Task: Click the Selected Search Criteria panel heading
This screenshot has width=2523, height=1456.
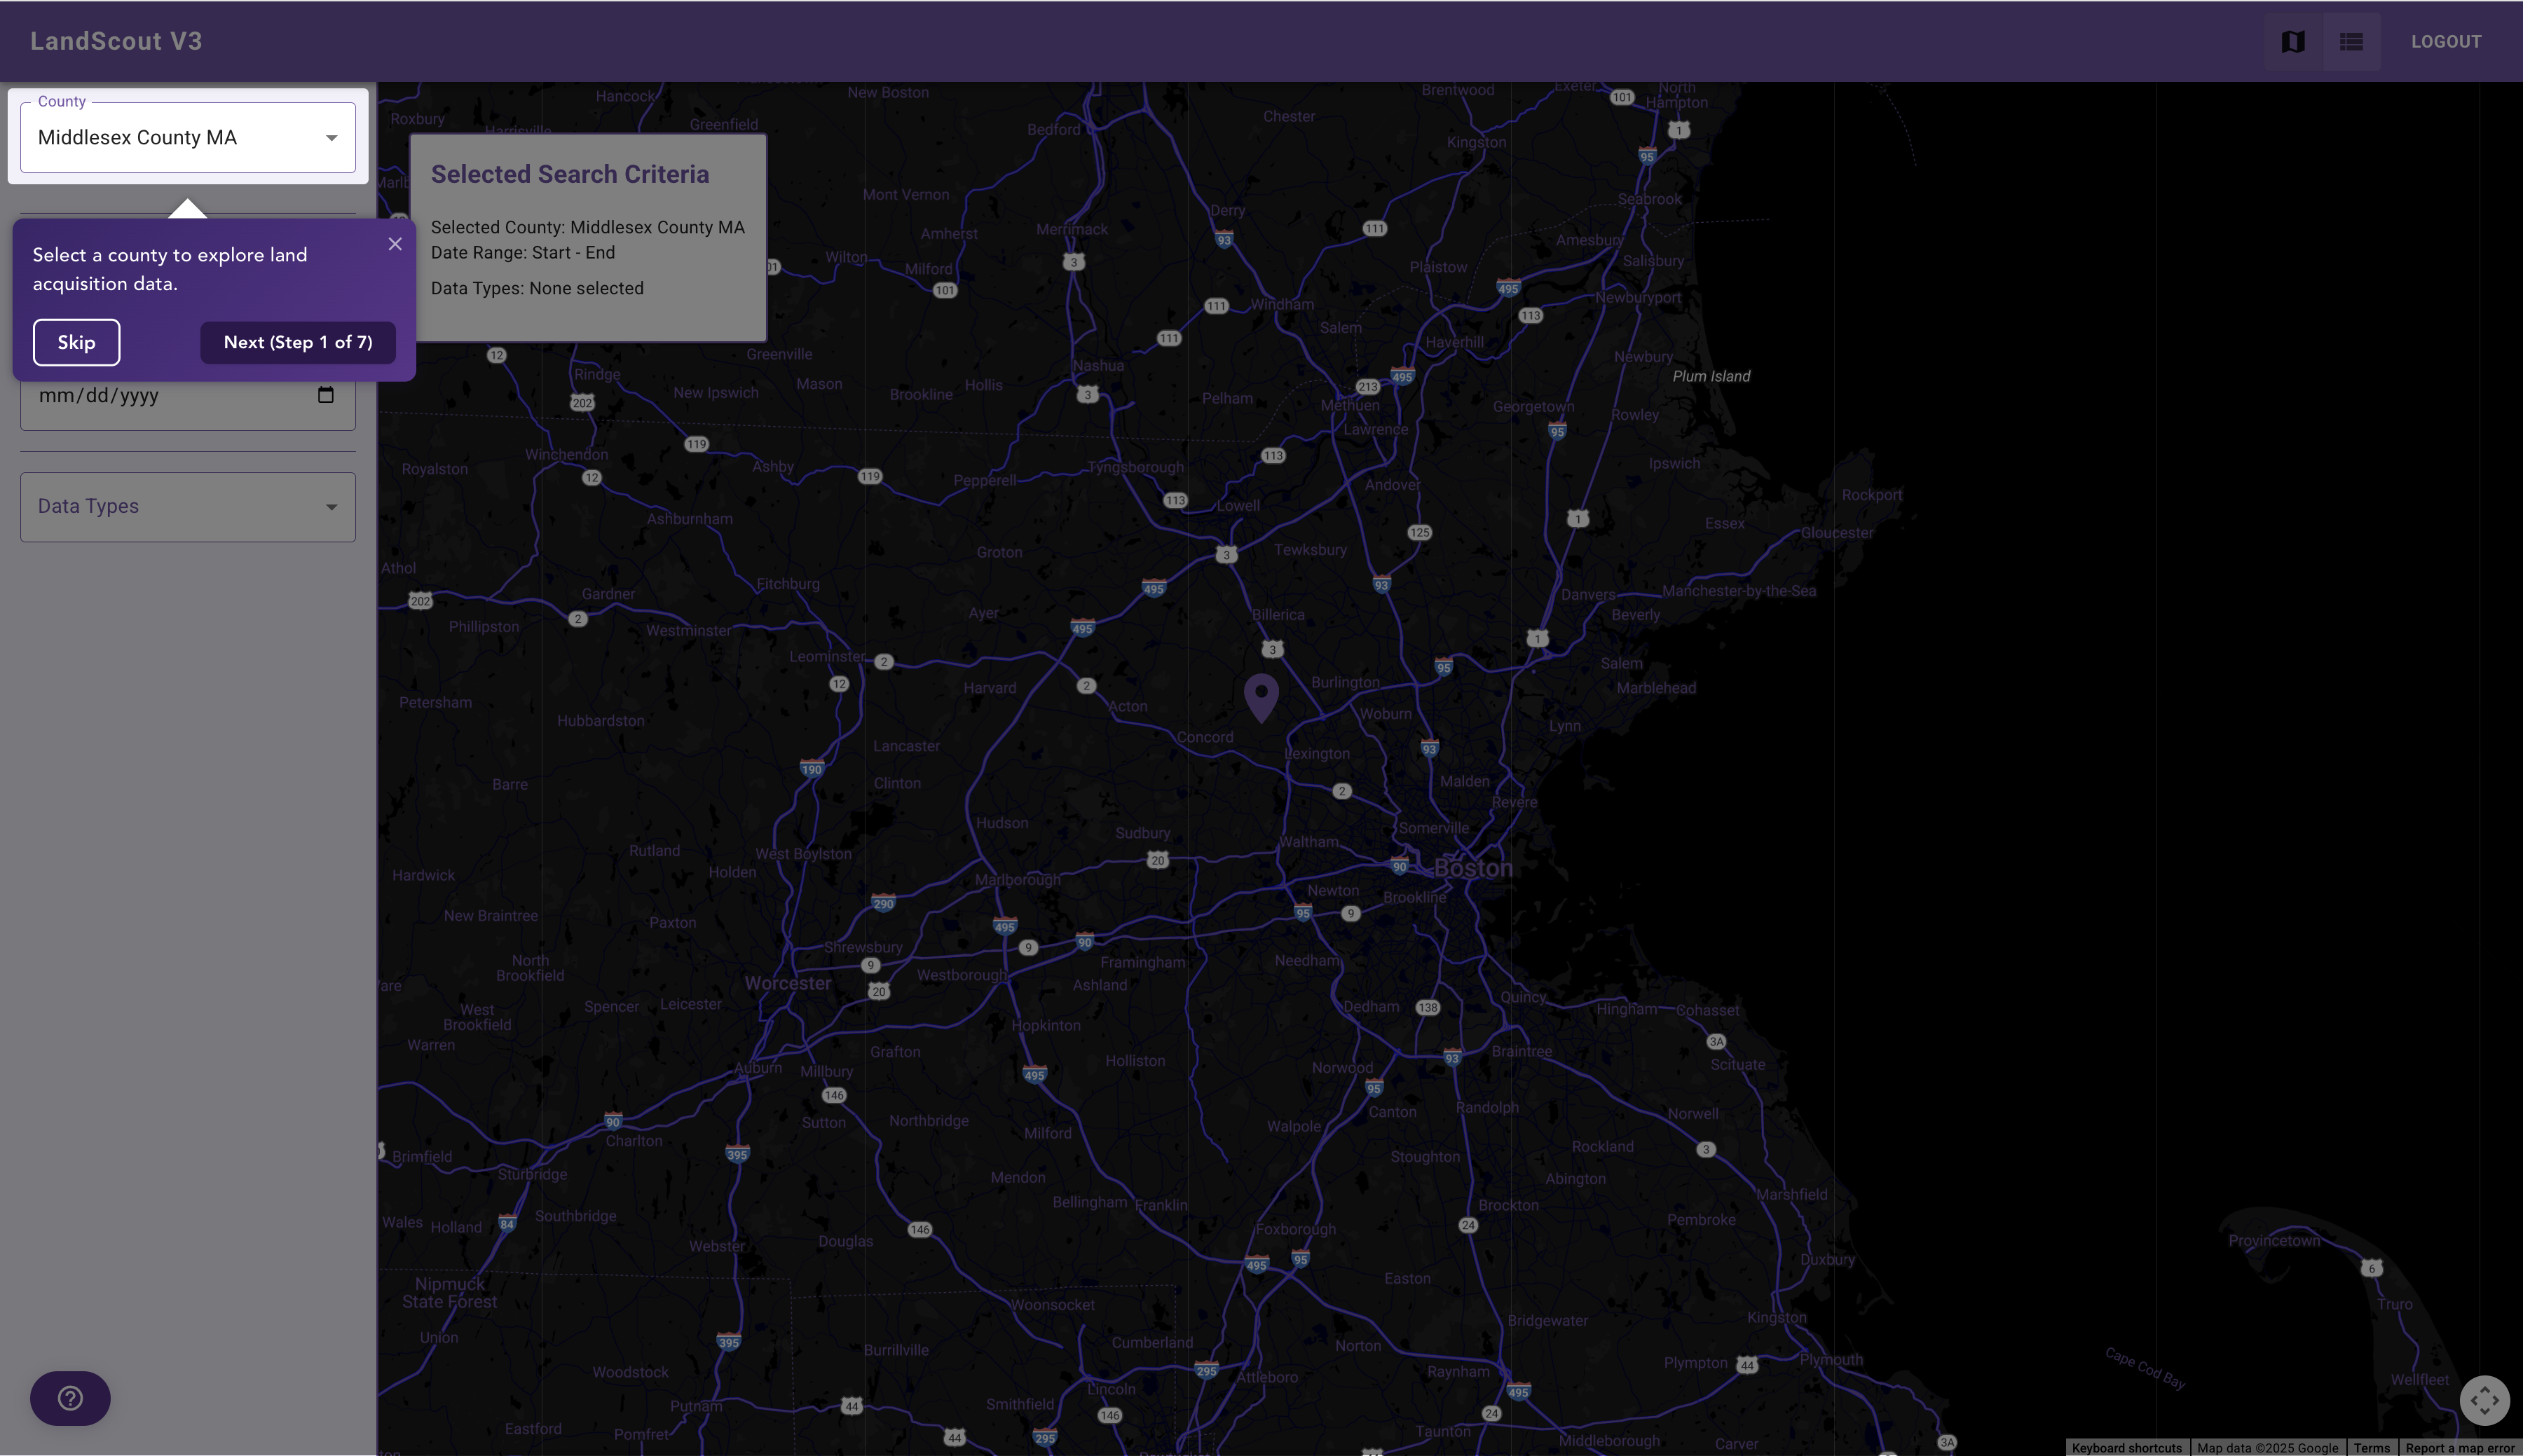Action: coord(570,174)
